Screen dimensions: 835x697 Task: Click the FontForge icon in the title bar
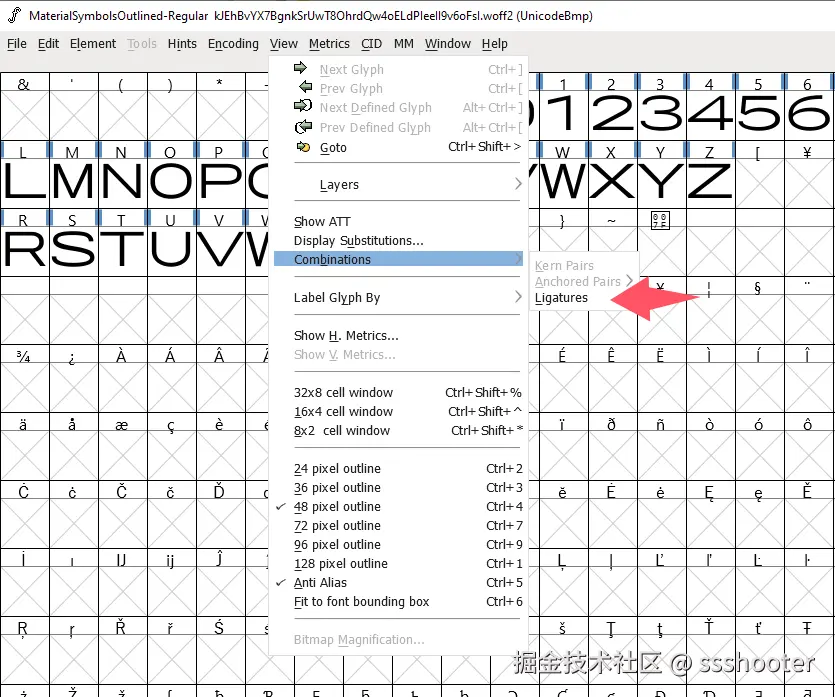pos(11,14)
